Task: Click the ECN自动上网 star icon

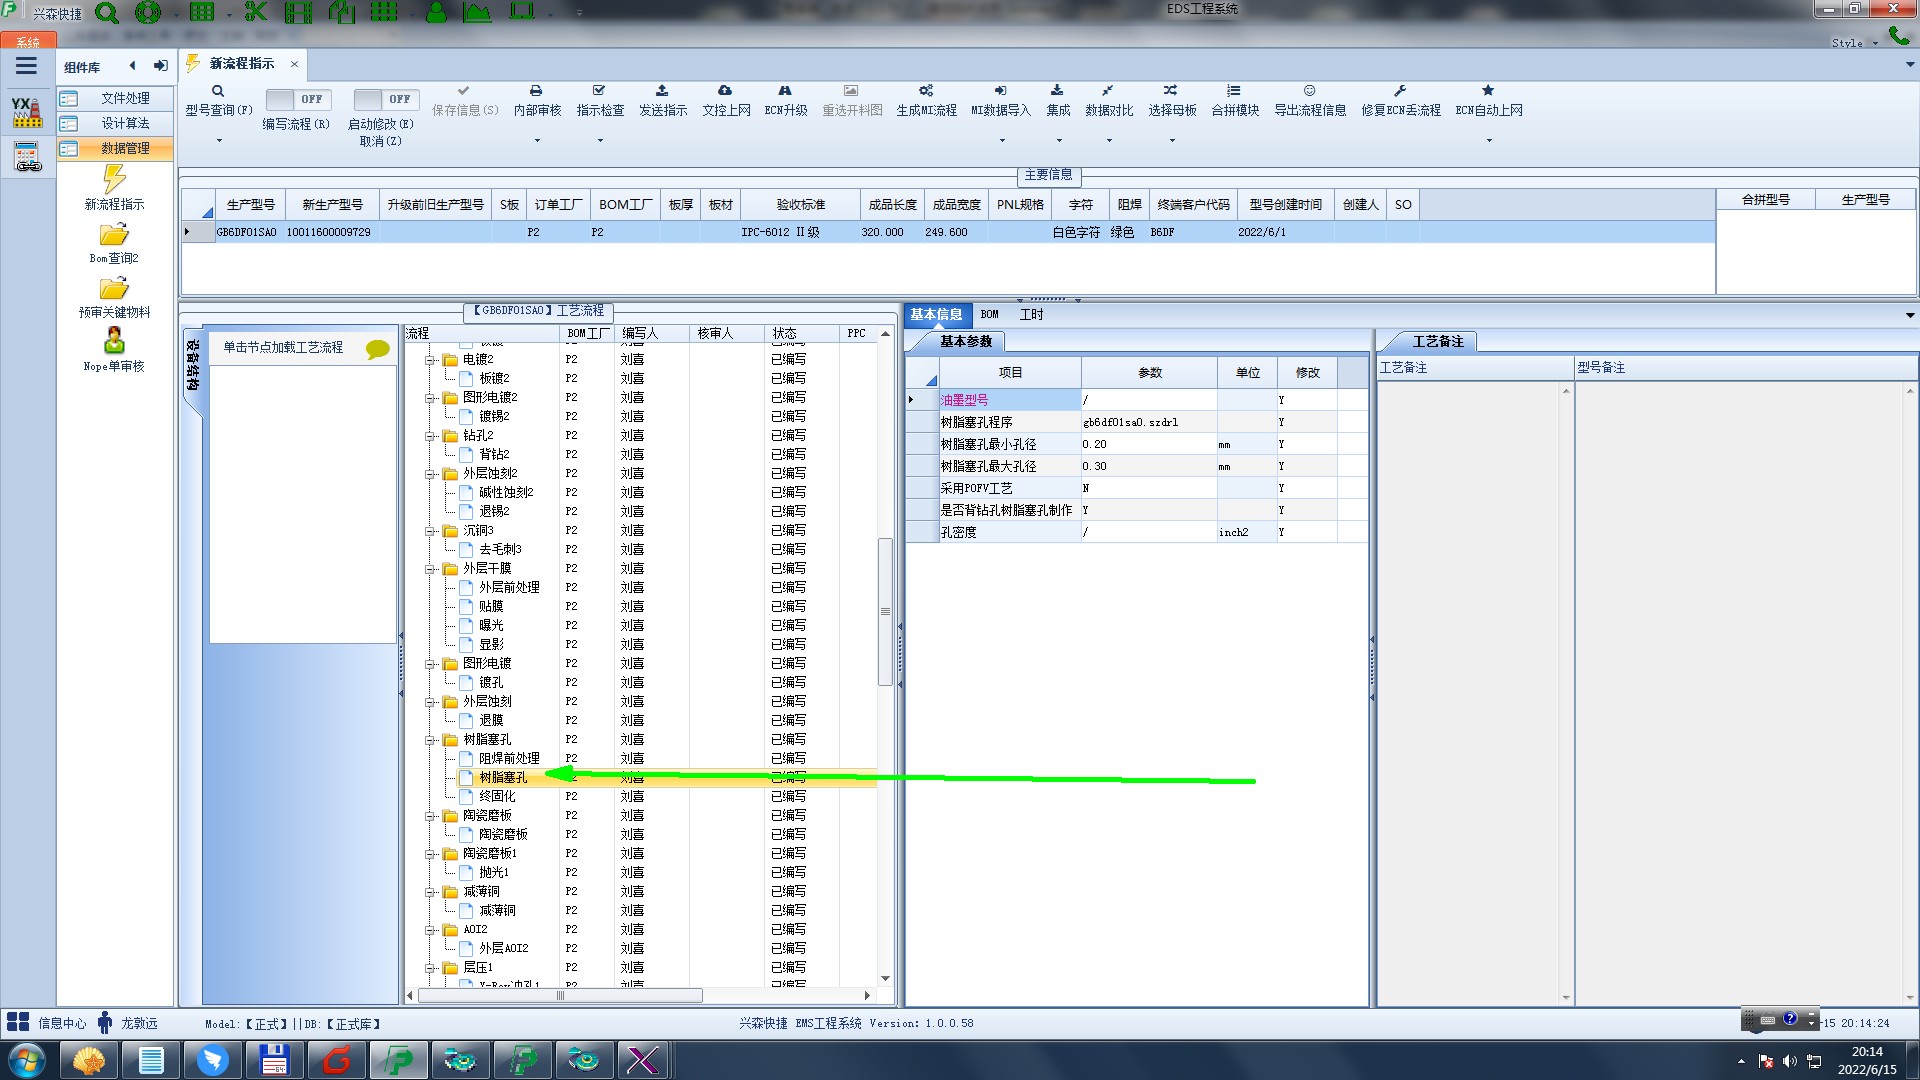Action: tap(1488, 91)
